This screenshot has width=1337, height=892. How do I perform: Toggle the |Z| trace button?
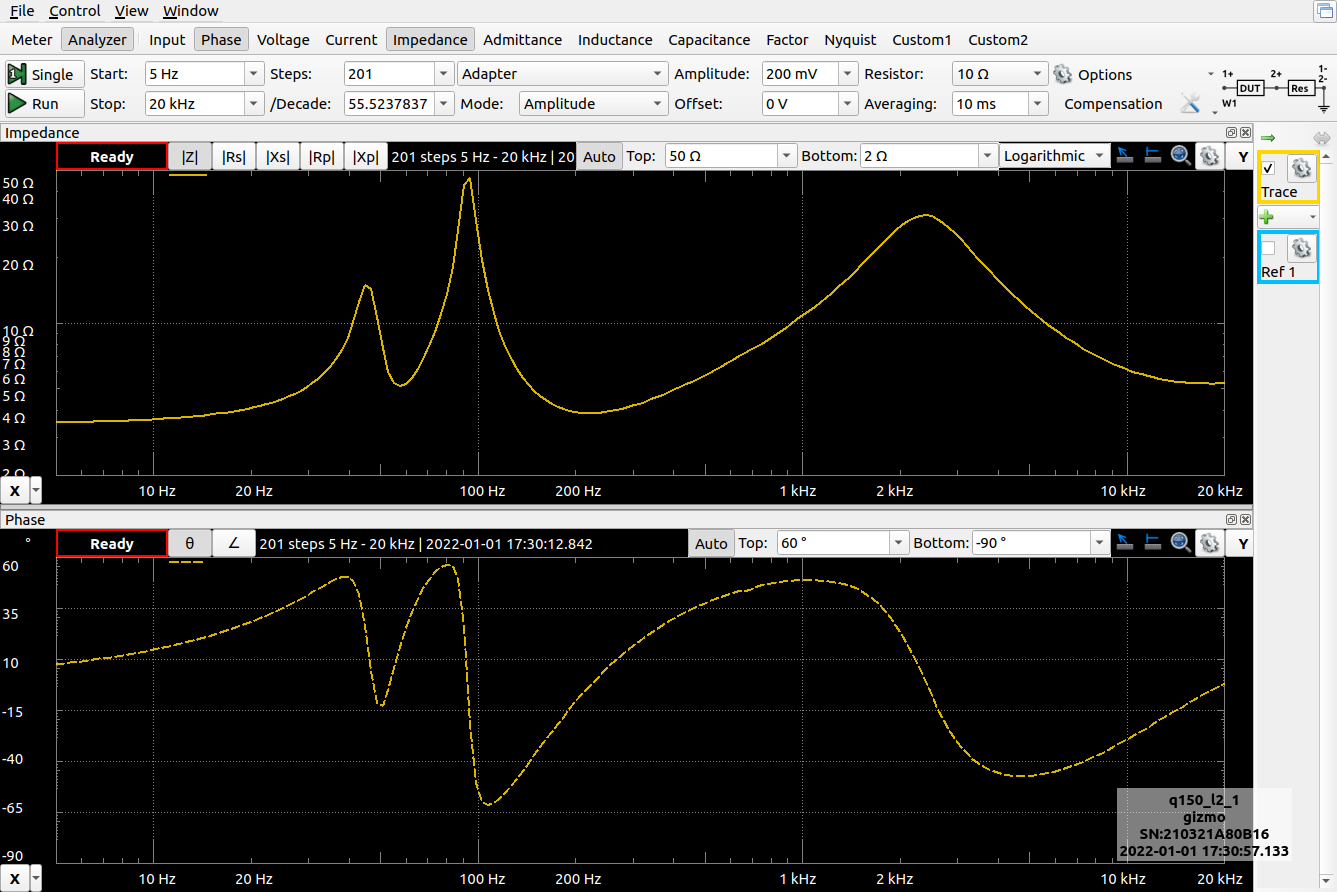tap(190, 156)
